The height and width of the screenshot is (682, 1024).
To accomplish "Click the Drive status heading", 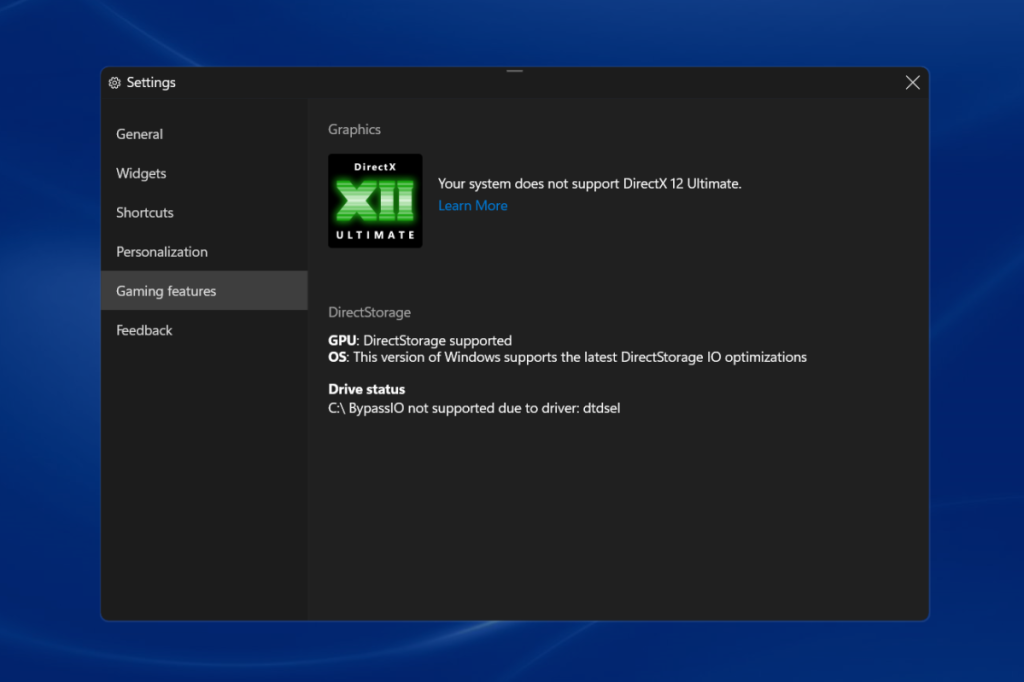I will [366, 389].
